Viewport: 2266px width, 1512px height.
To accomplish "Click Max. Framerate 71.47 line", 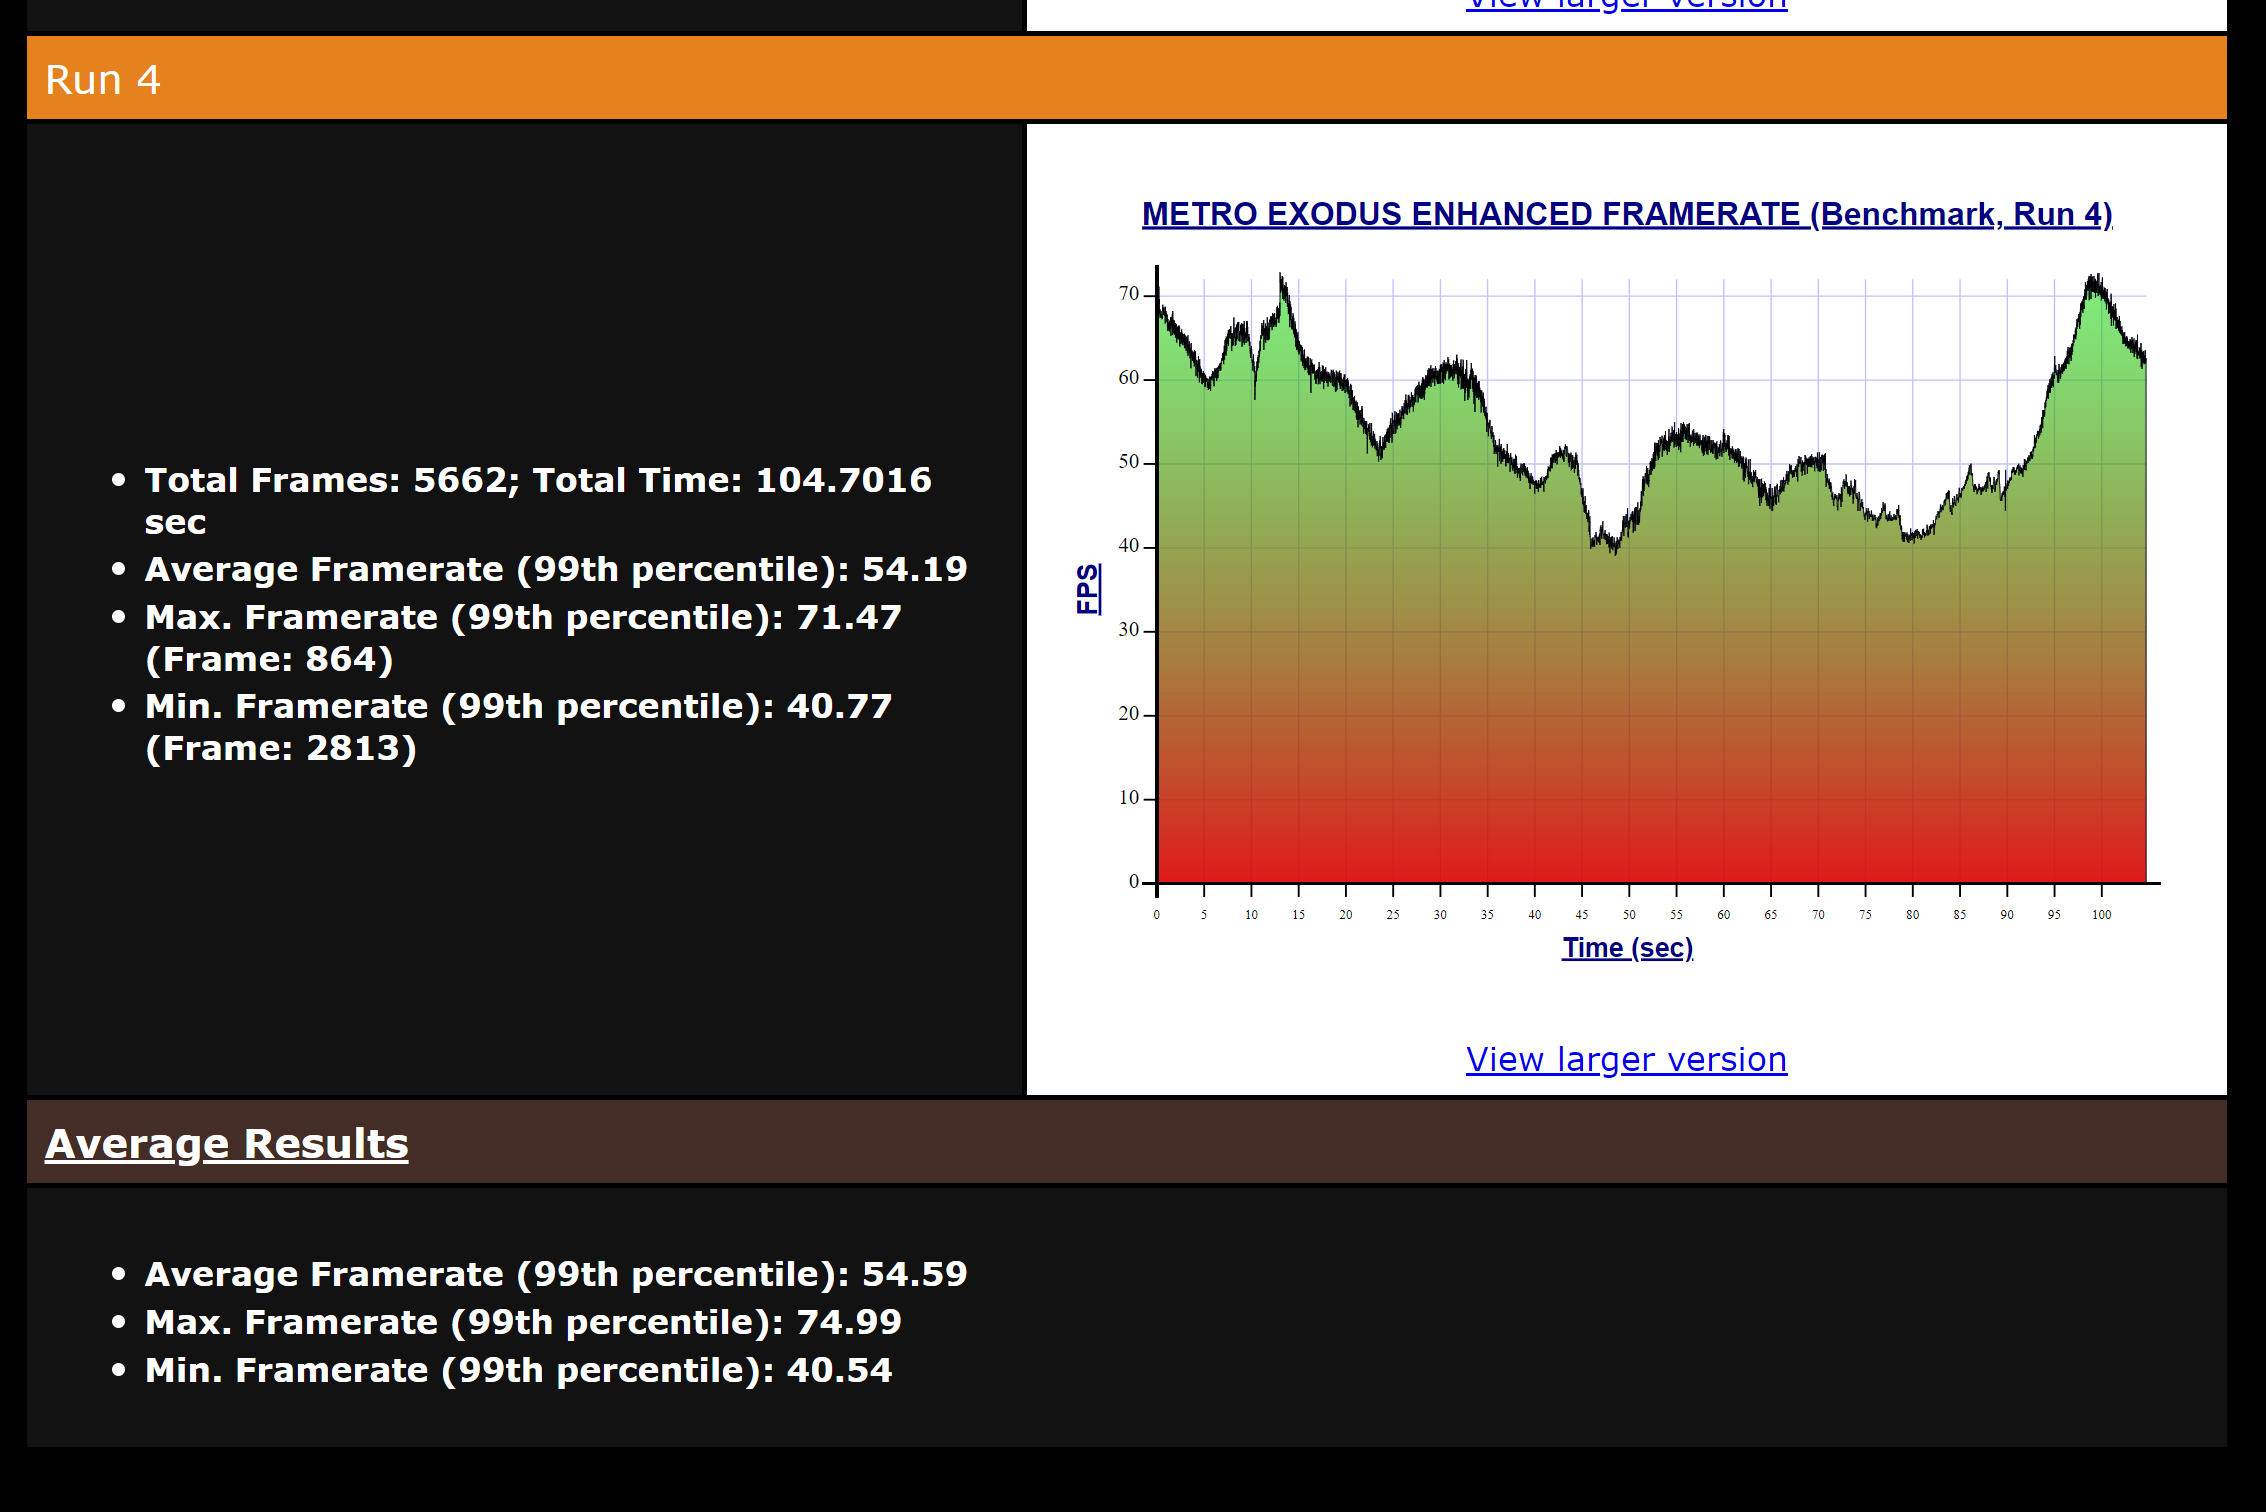I will (x=522, y=618).
